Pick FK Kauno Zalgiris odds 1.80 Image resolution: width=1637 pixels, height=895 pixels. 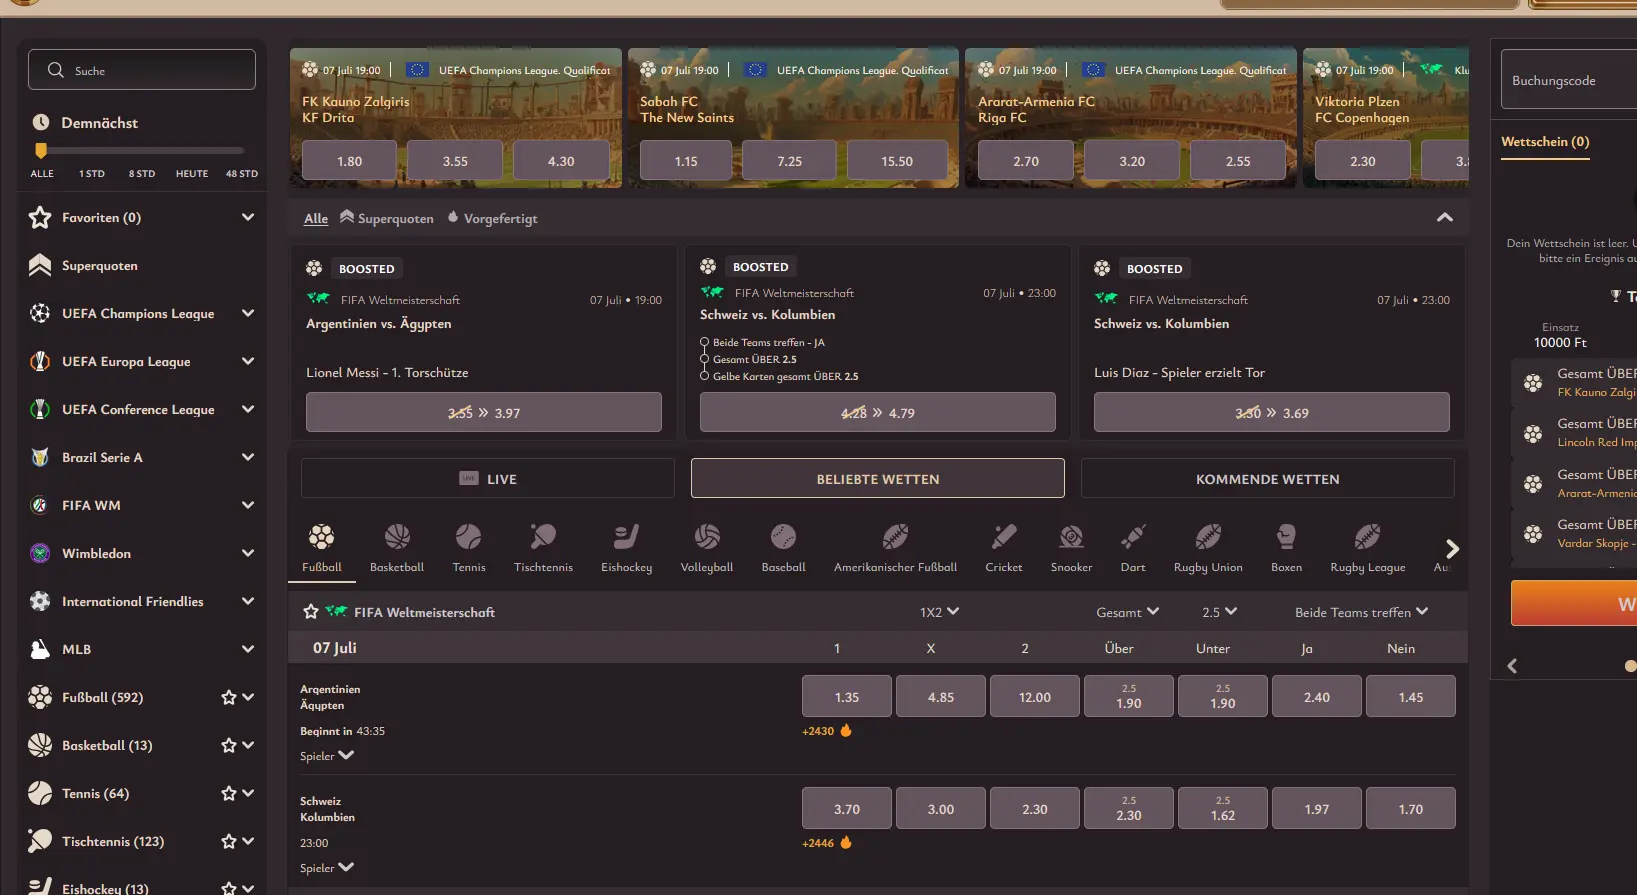[x=350, y=161]
